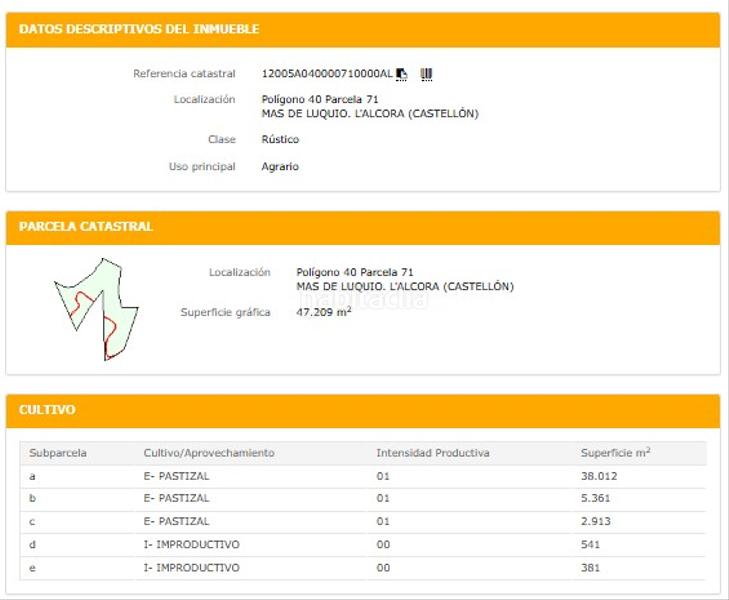Click the Cultivo section header
Viewport: 729px width, 600px height.
pyautogui.click(x=47, y=410)
